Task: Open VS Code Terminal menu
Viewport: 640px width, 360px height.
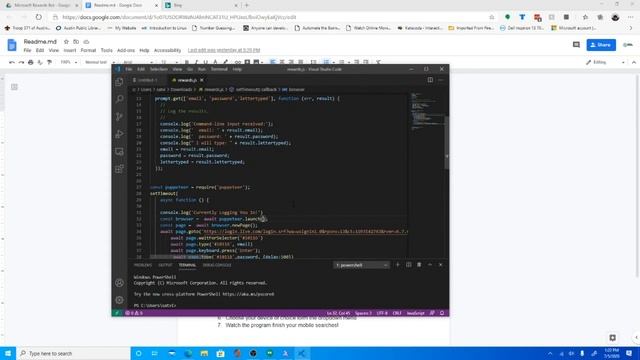Action: coord(219,69)
